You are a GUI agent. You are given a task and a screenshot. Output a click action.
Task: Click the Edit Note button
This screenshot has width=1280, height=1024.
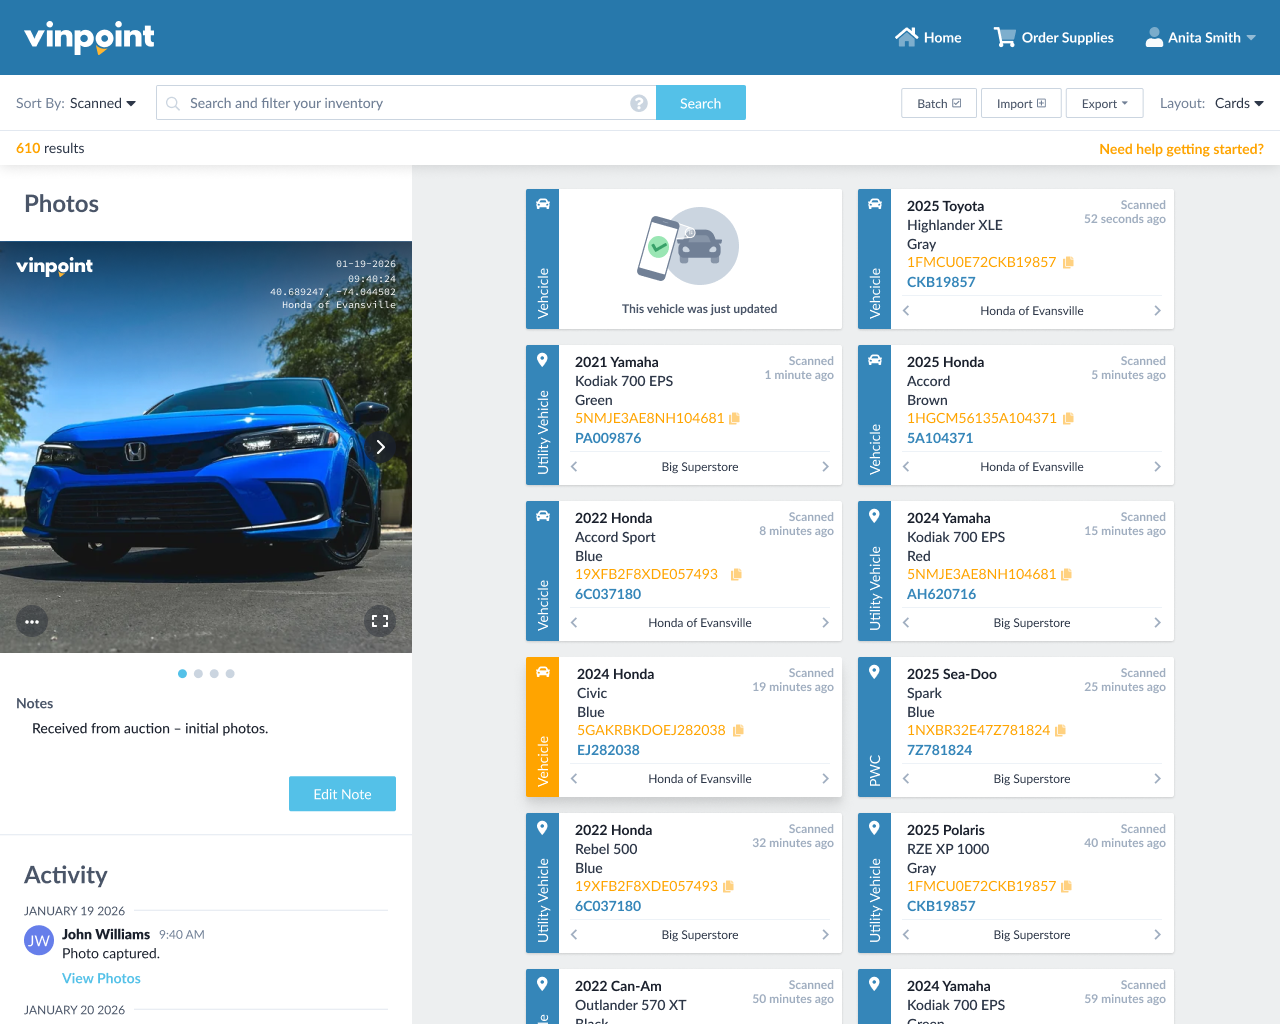[x=342, y=794]
